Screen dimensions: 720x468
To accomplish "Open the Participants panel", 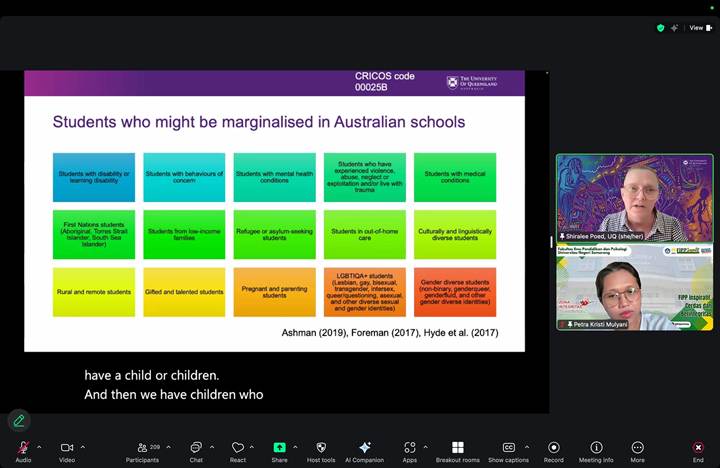I will 141,448.
